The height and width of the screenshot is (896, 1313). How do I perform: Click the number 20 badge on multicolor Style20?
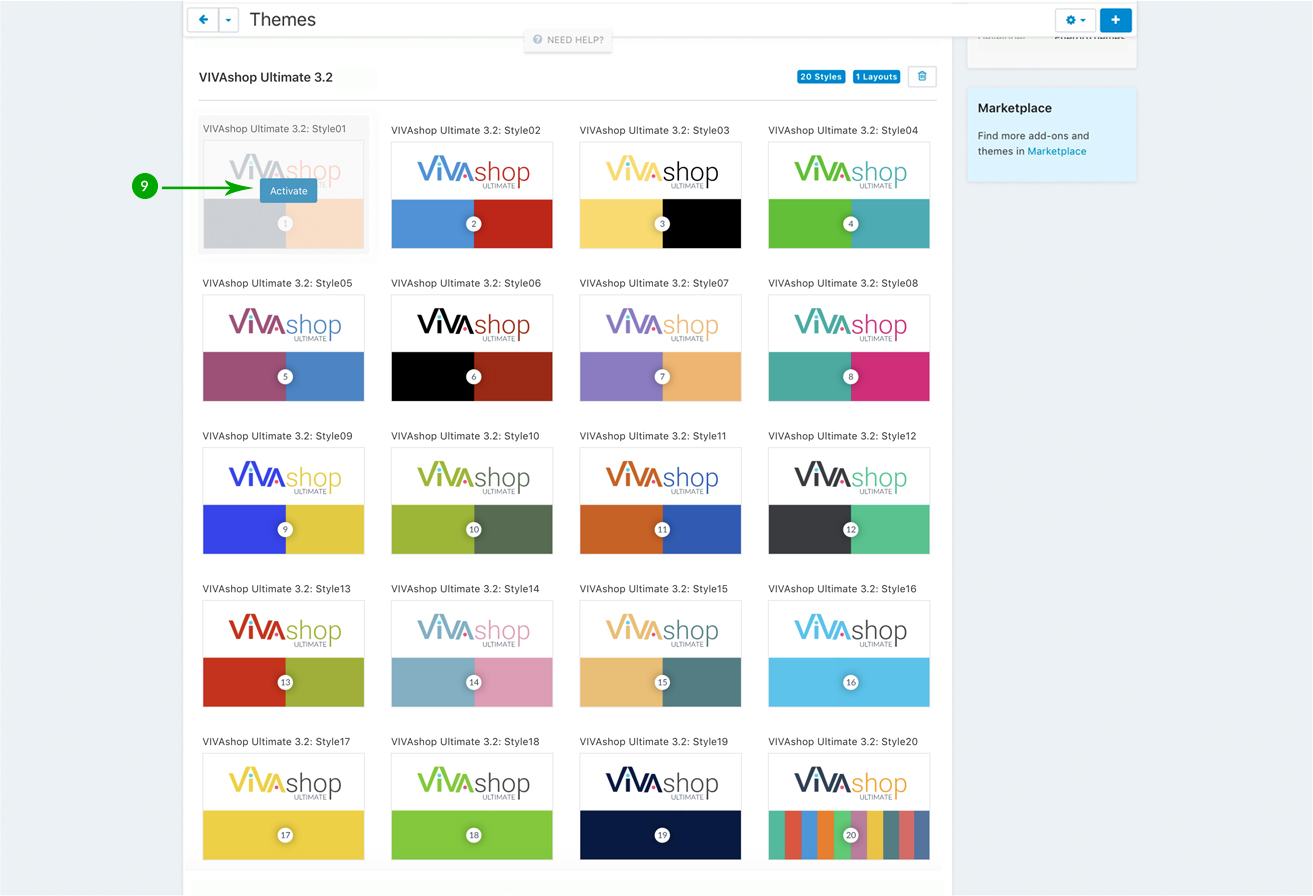[850, 835]
